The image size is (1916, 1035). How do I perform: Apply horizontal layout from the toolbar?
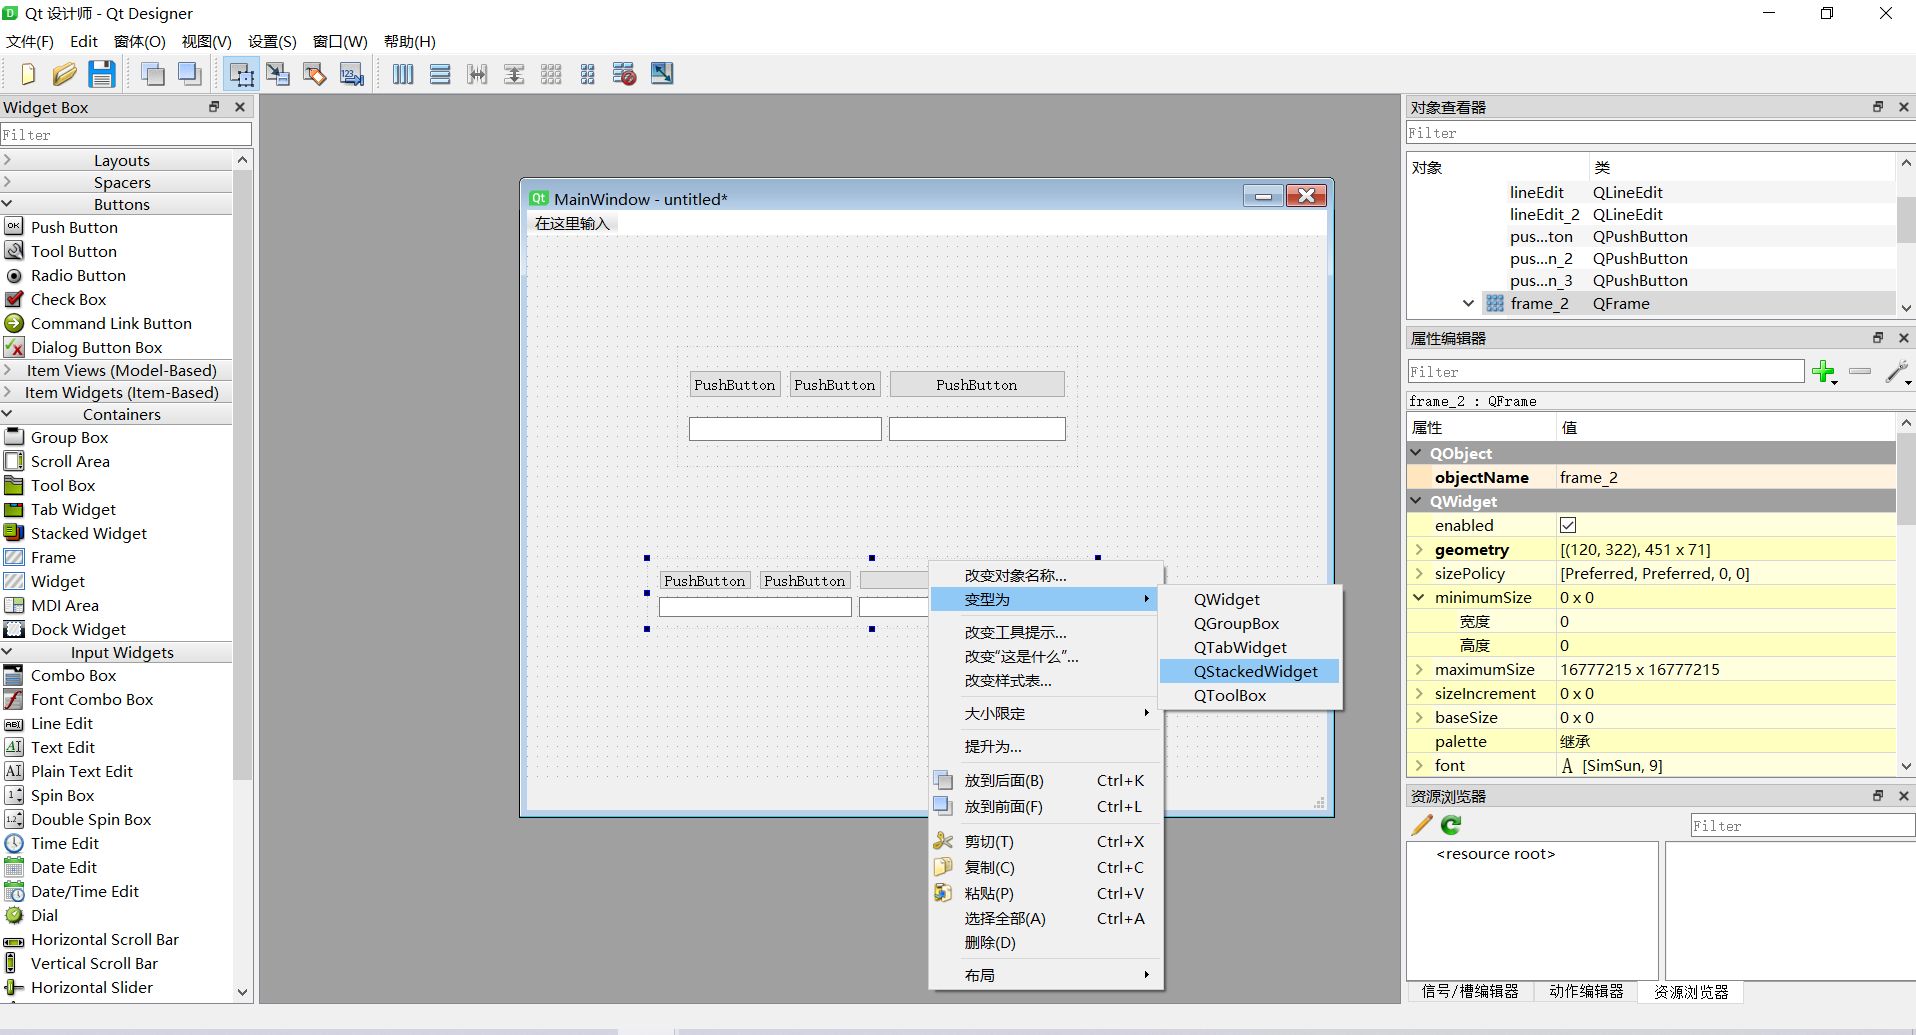[403, 74]
